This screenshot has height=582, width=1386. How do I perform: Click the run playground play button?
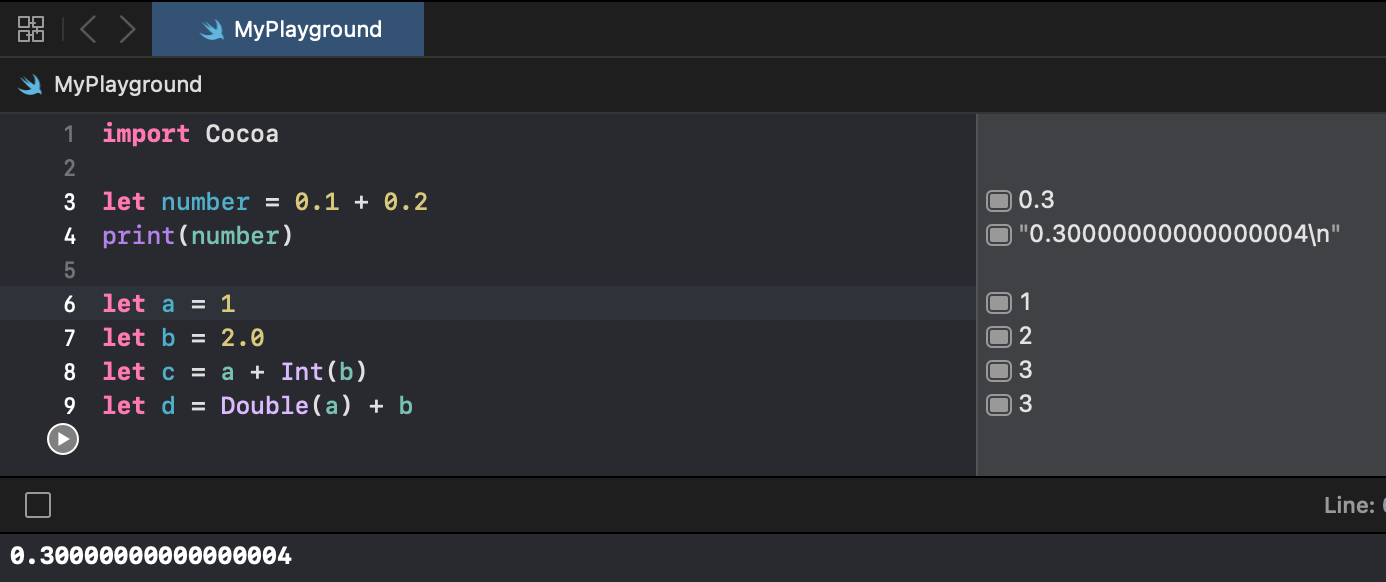click(x=62, y=439)
